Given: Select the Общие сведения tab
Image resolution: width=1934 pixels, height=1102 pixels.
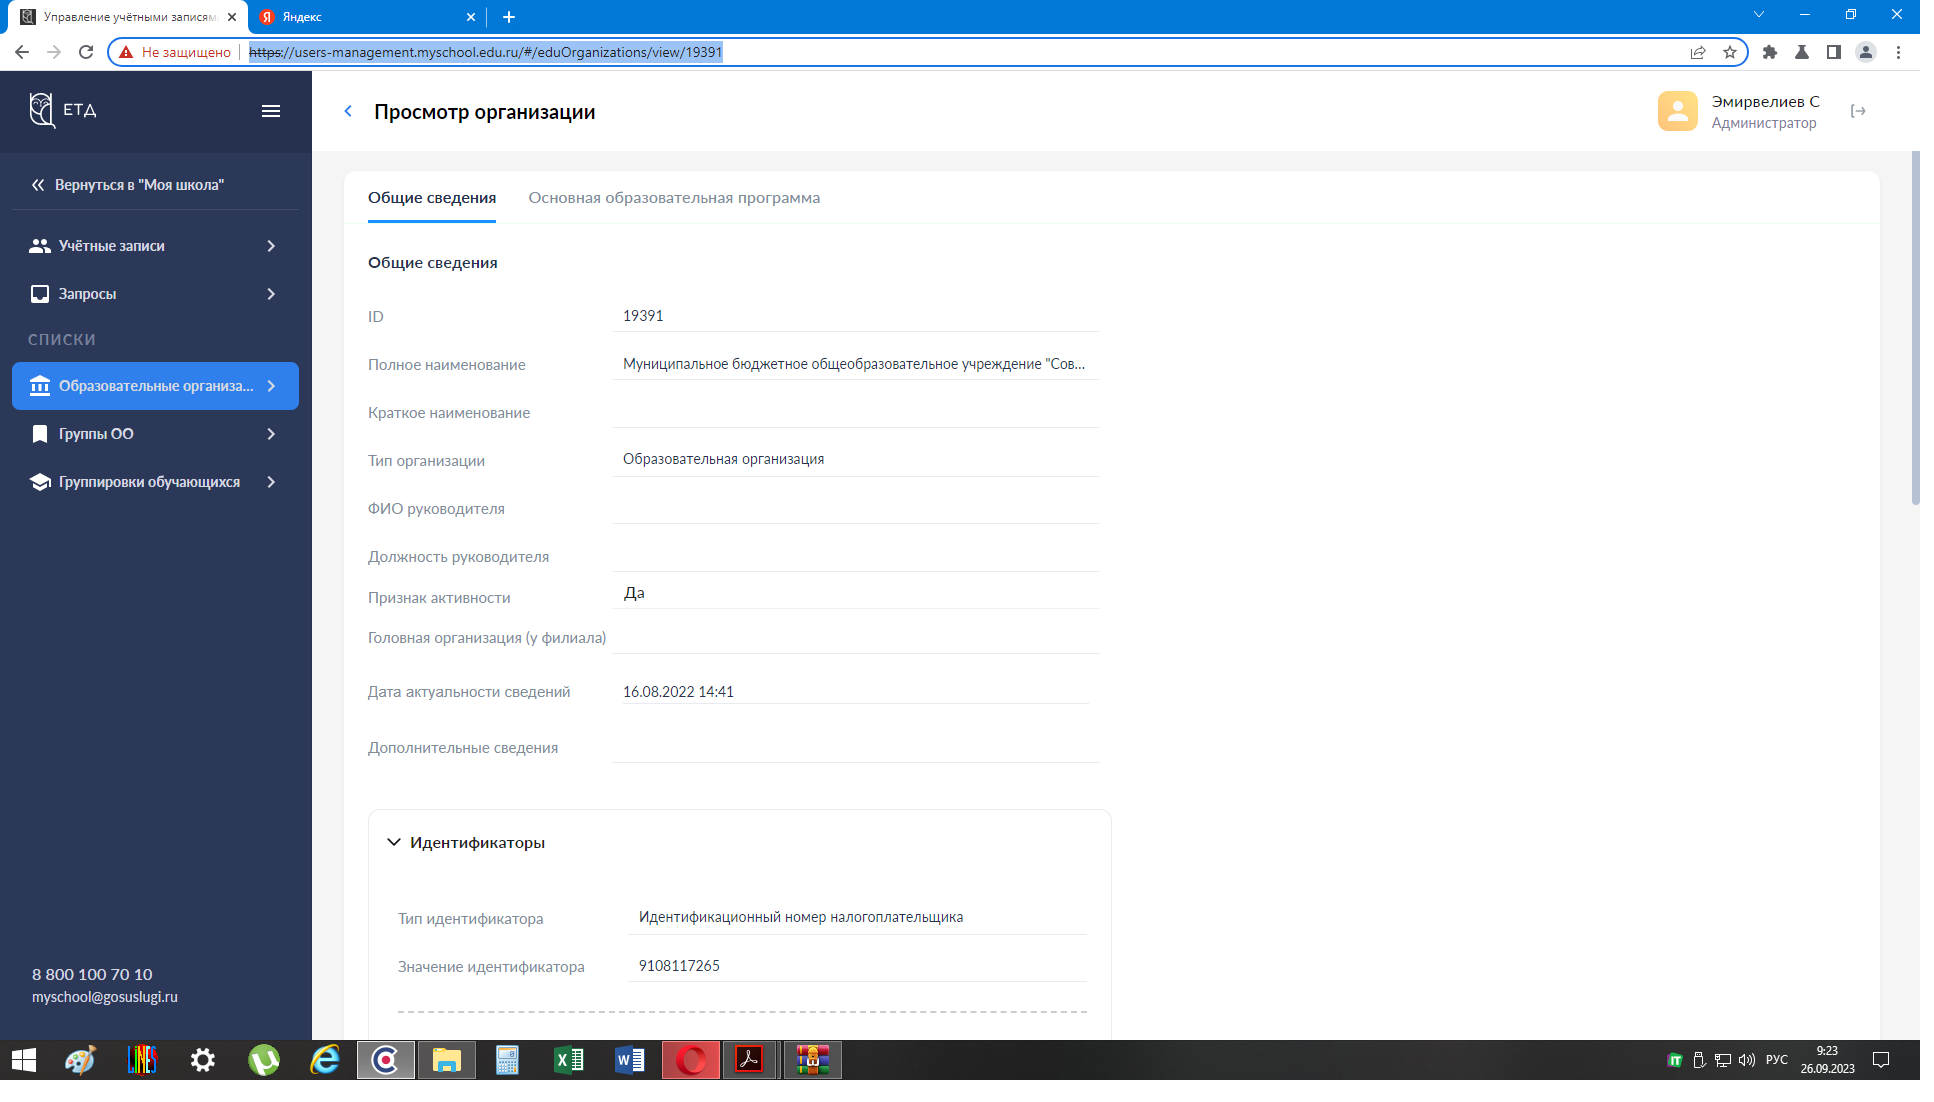Looking at the screenshot, I should 431,198.
